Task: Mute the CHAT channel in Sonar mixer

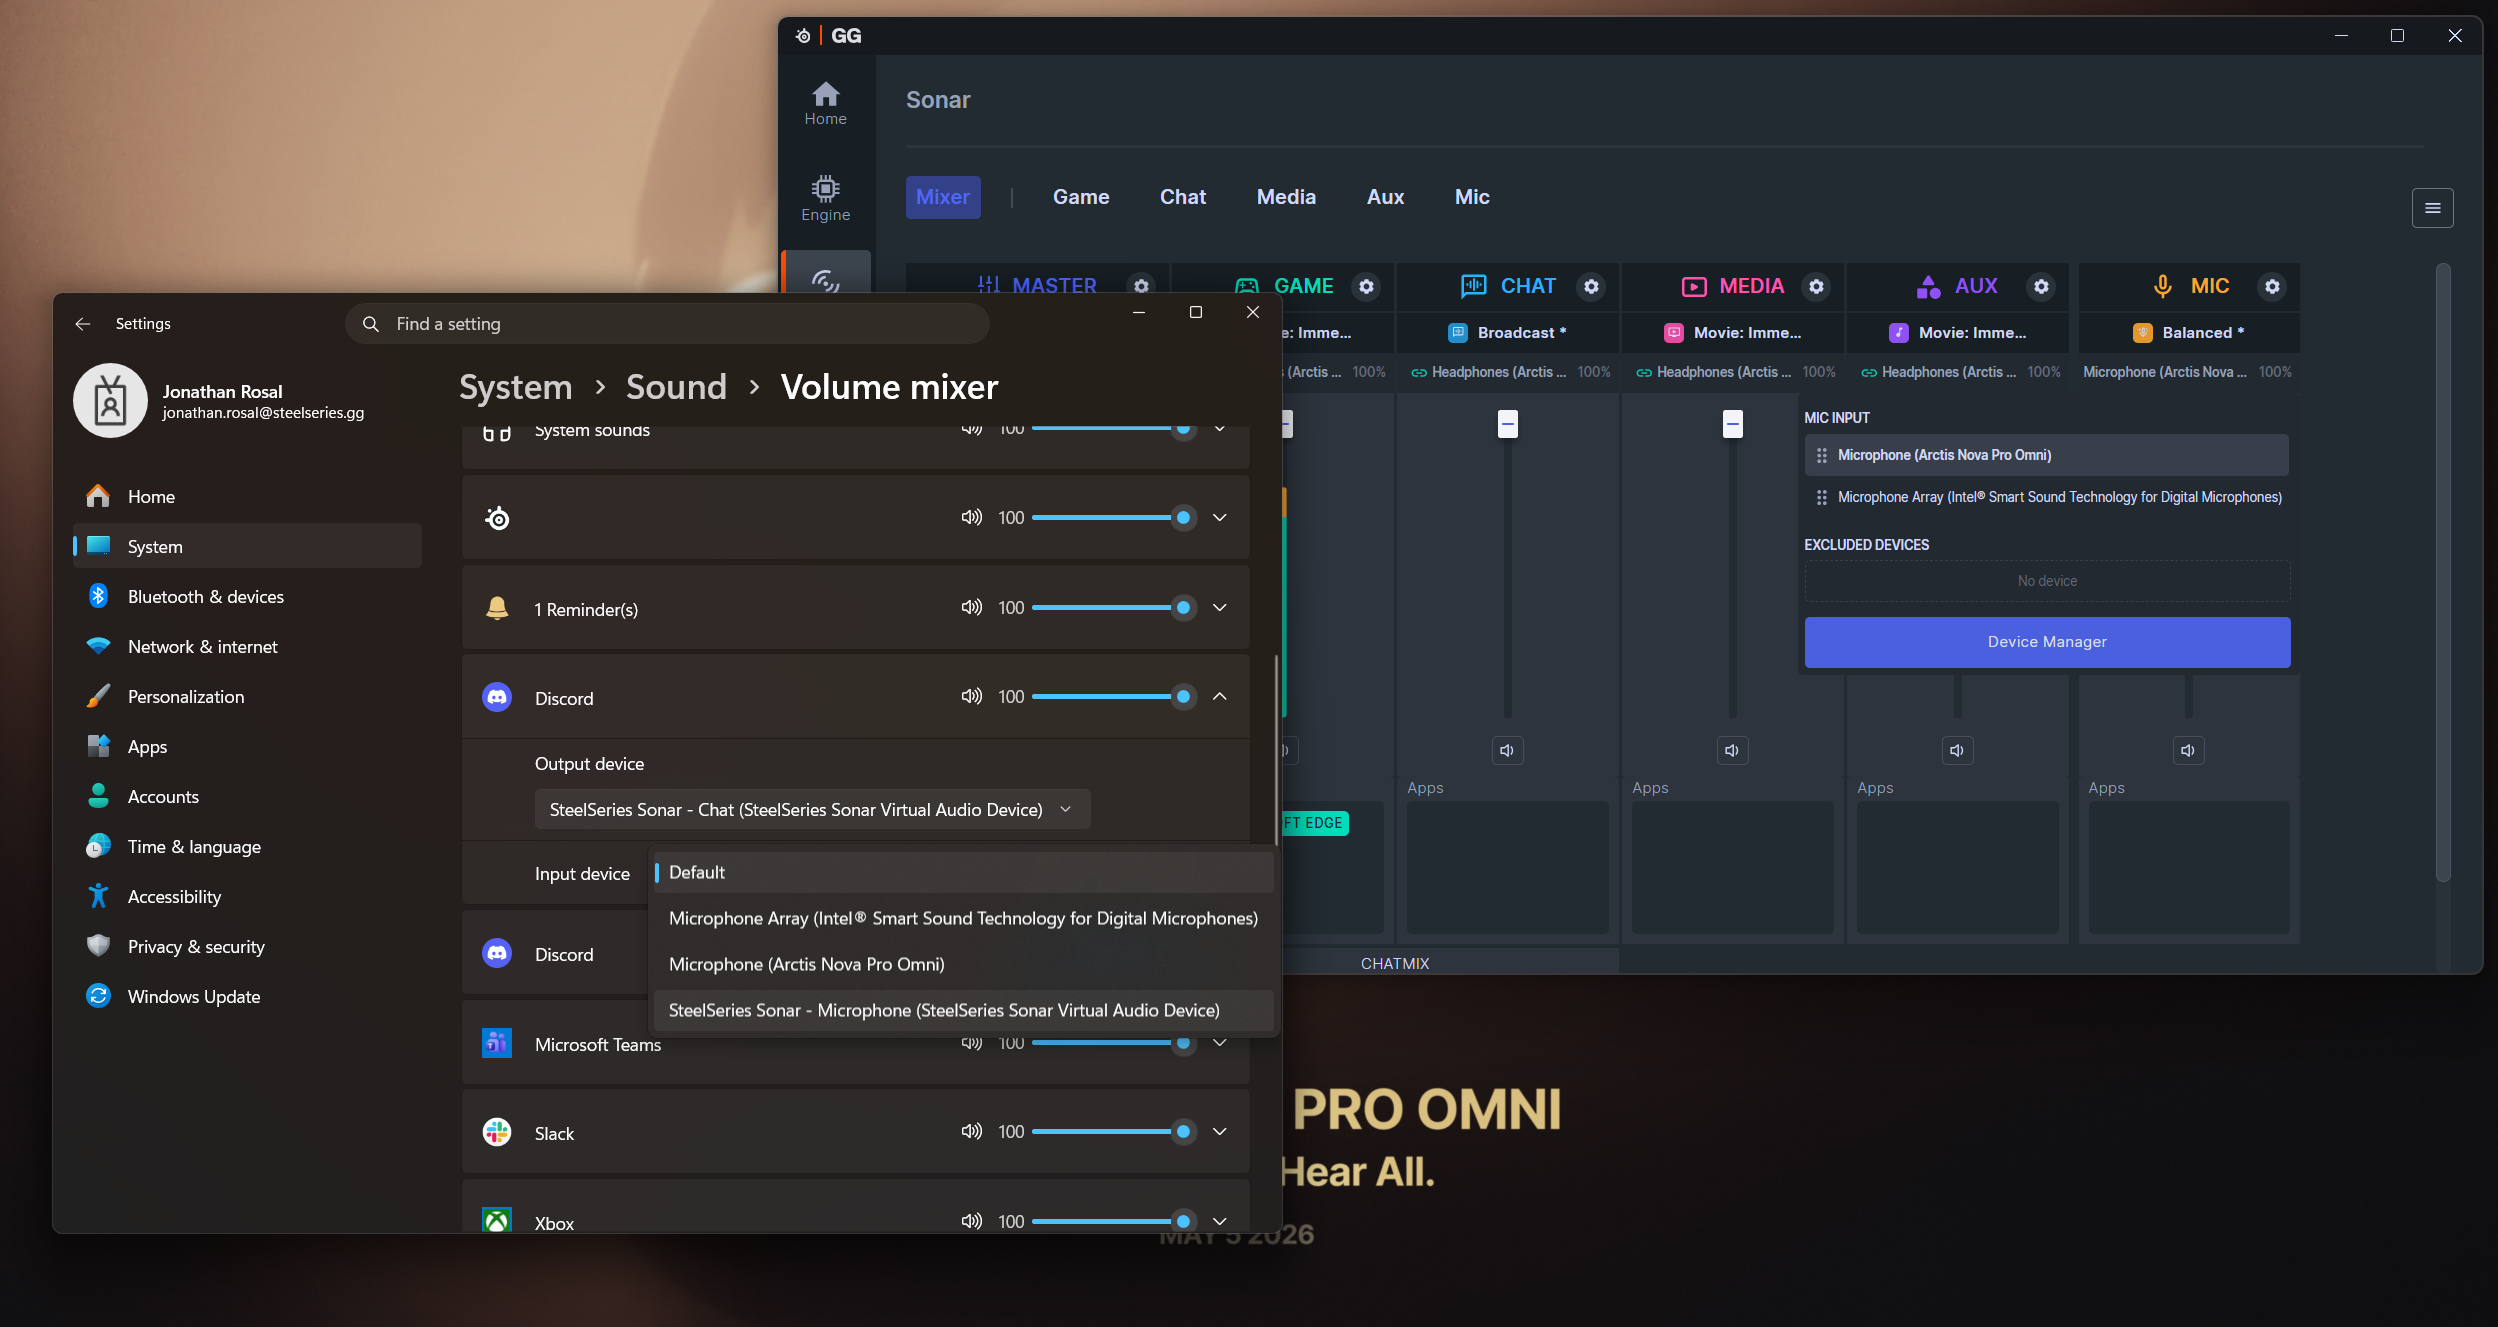Action: [x=1507, y=750]
